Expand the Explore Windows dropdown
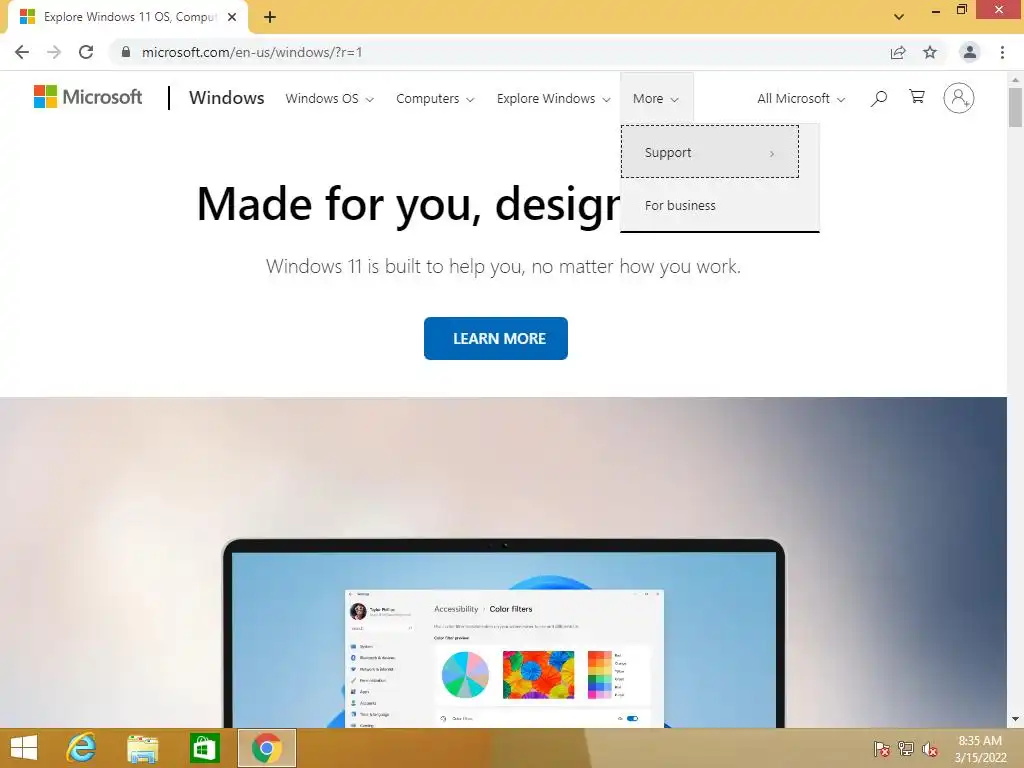The image size is (1024, 768). tap(554, 99)
